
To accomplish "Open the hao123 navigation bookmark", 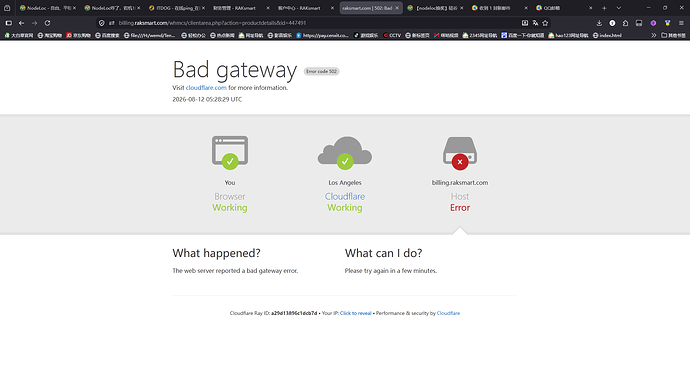I will (568, 35).
